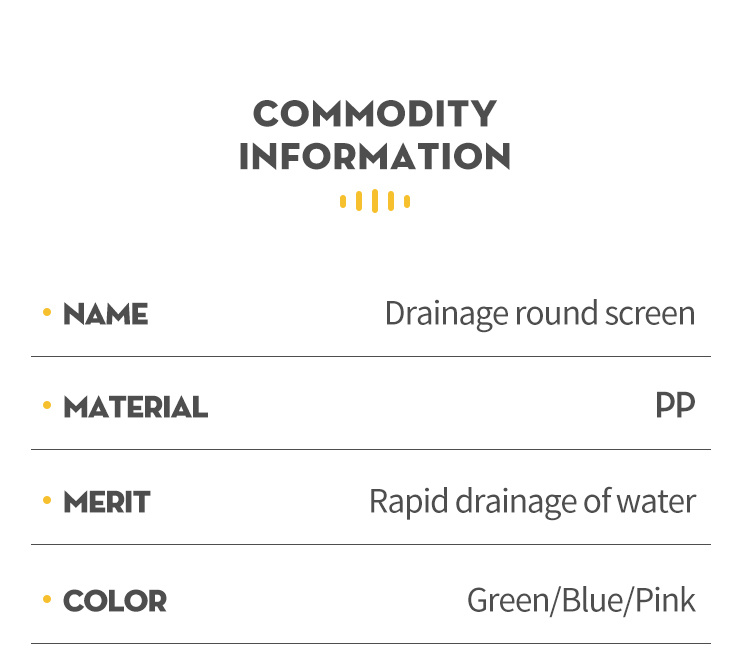Image resolution: width=750 pixels, height=658 pixels.
Task: Click the word Blue in color options
Action: pyautogui.click(x=592, y=600)
